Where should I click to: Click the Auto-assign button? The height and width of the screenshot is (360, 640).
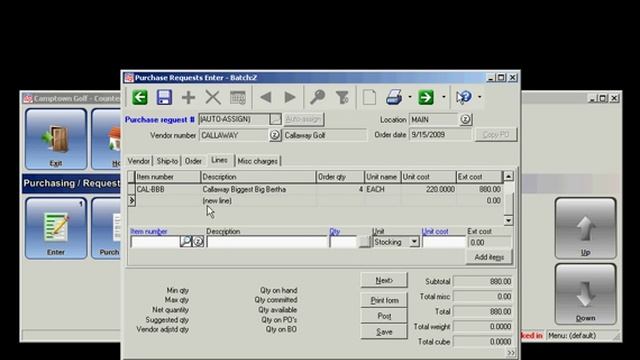click(x=303, y=119)
